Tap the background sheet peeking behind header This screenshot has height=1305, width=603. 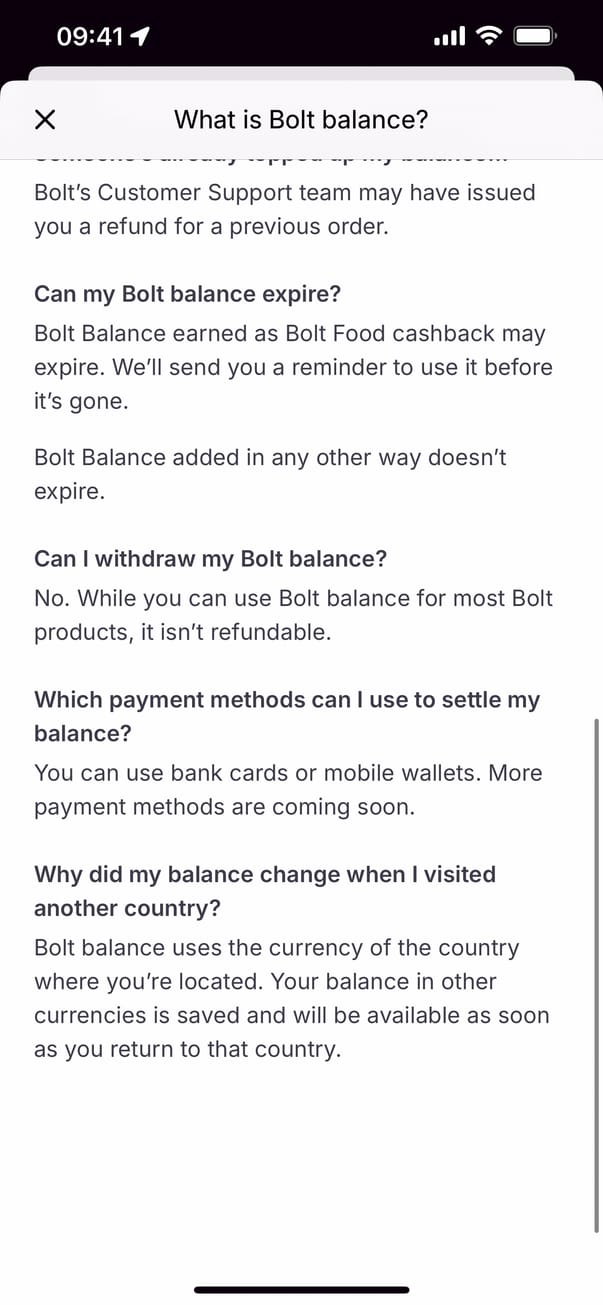301,74
